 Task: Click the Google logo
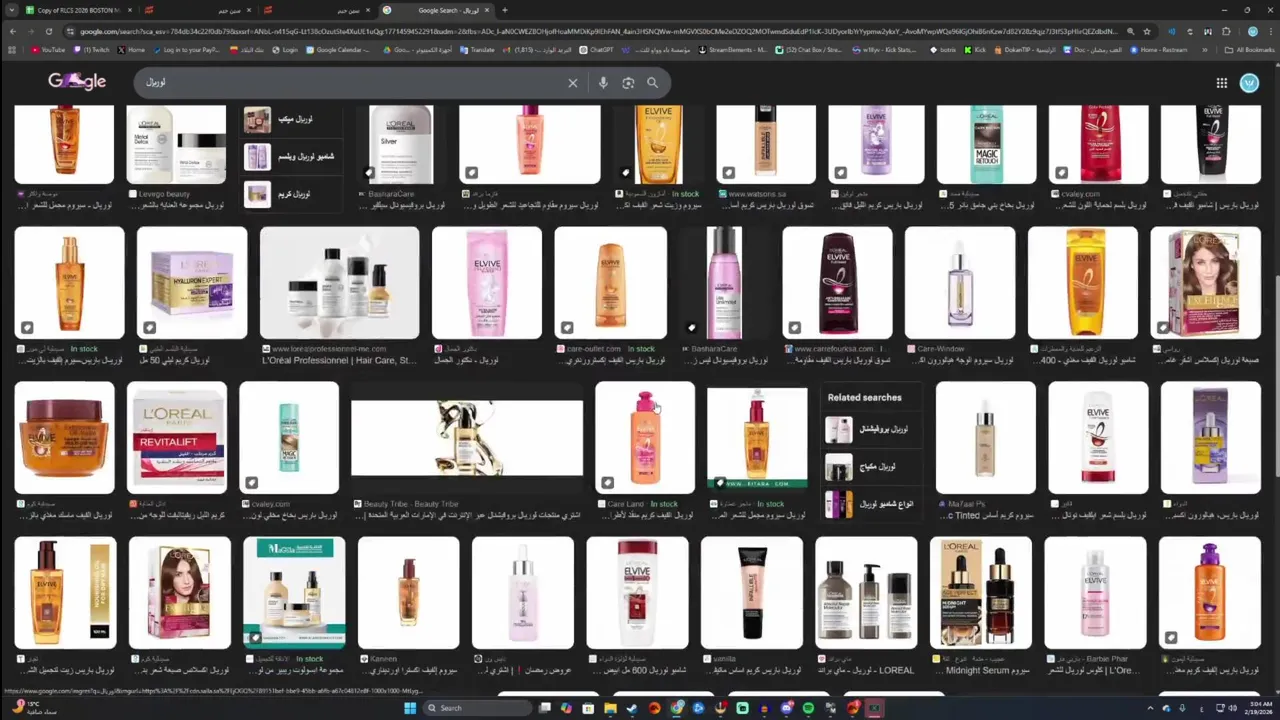(x=77, y=82)
